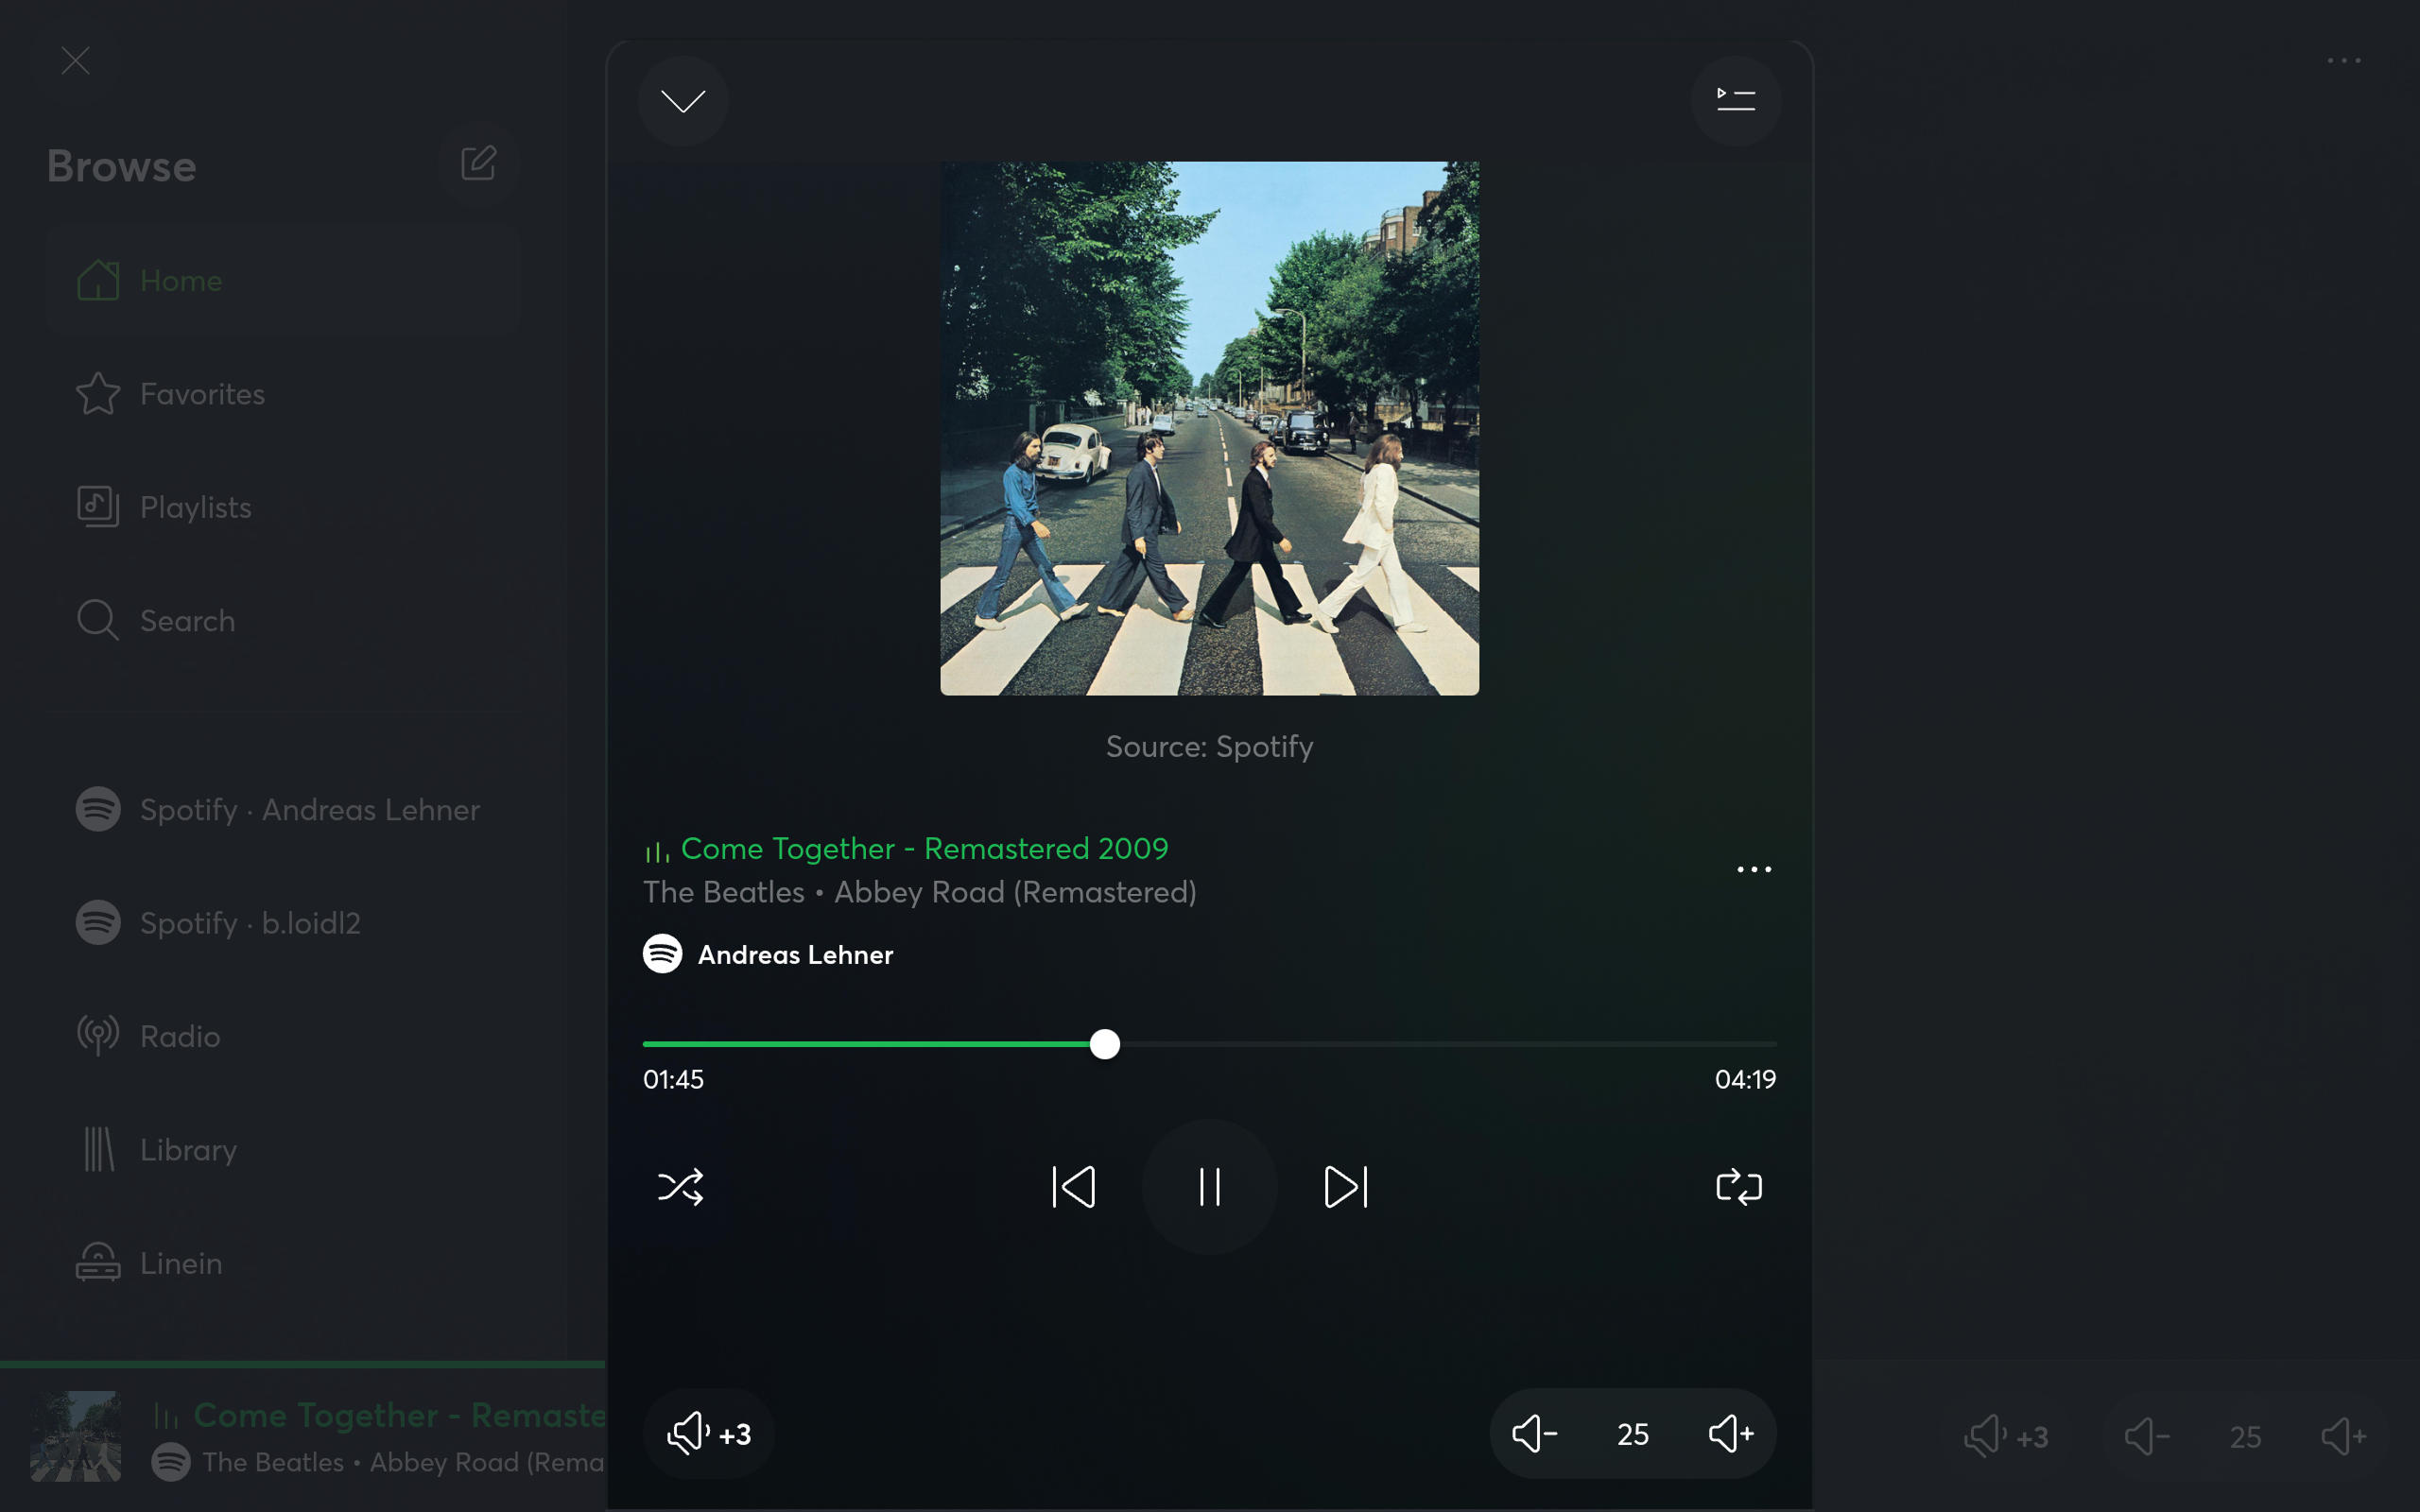
Task: Click the track progress slider knob
Action: pyautogui.click(x=1105, y=1044)
